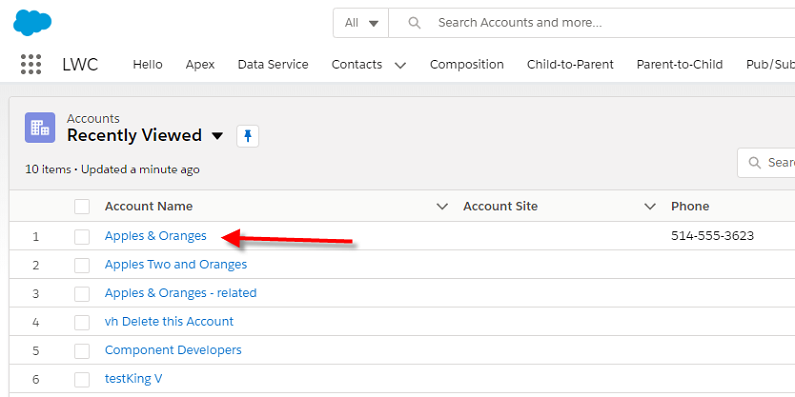Tick the testKing V row checkbox

pos(82,379)
